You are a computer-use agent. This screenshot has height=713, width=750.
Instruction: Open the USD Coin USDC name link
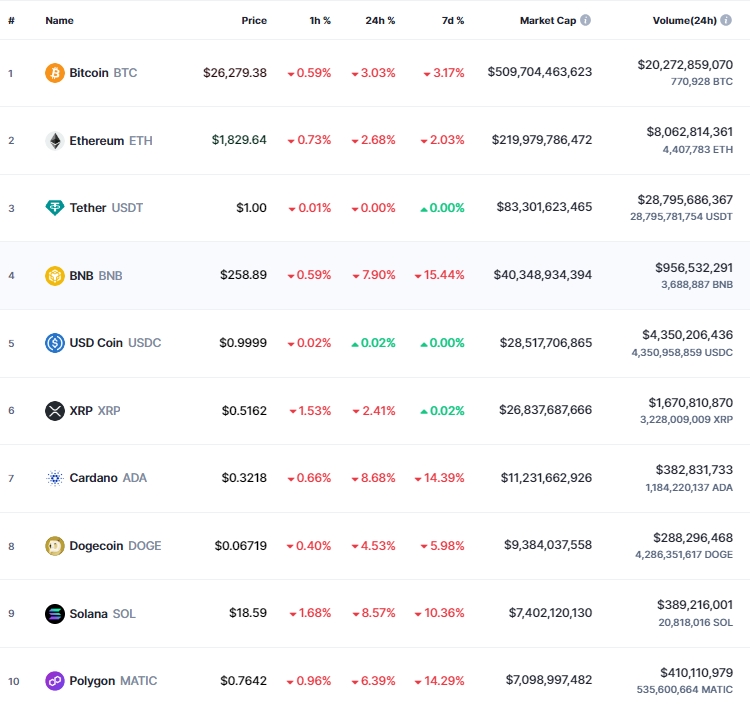click(x=115, y=343)
